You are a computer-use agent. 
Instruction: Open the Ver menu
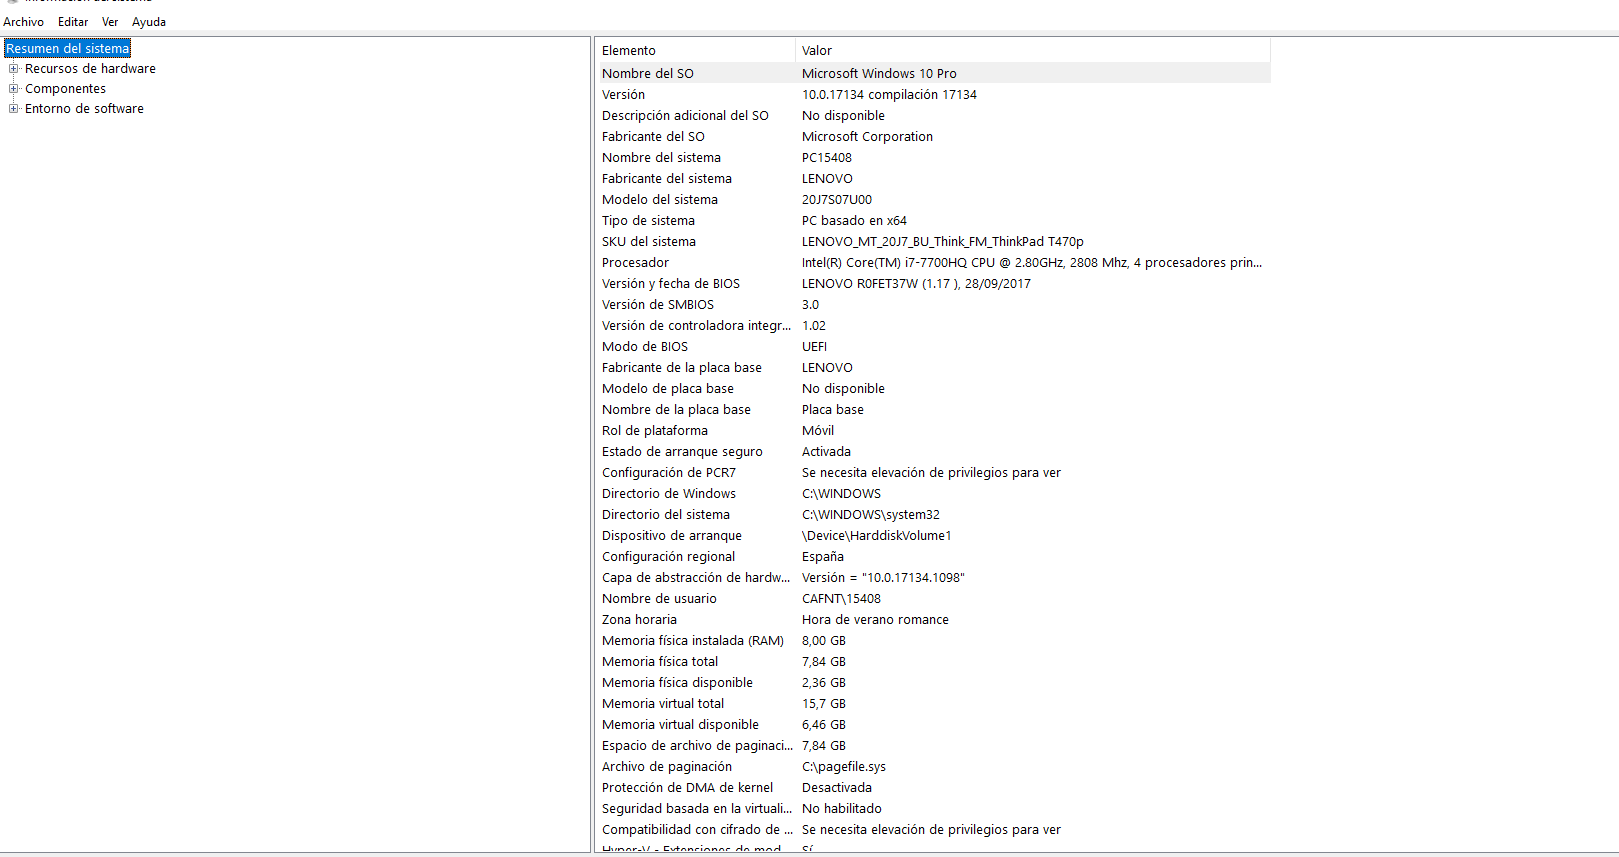point(110,22)
